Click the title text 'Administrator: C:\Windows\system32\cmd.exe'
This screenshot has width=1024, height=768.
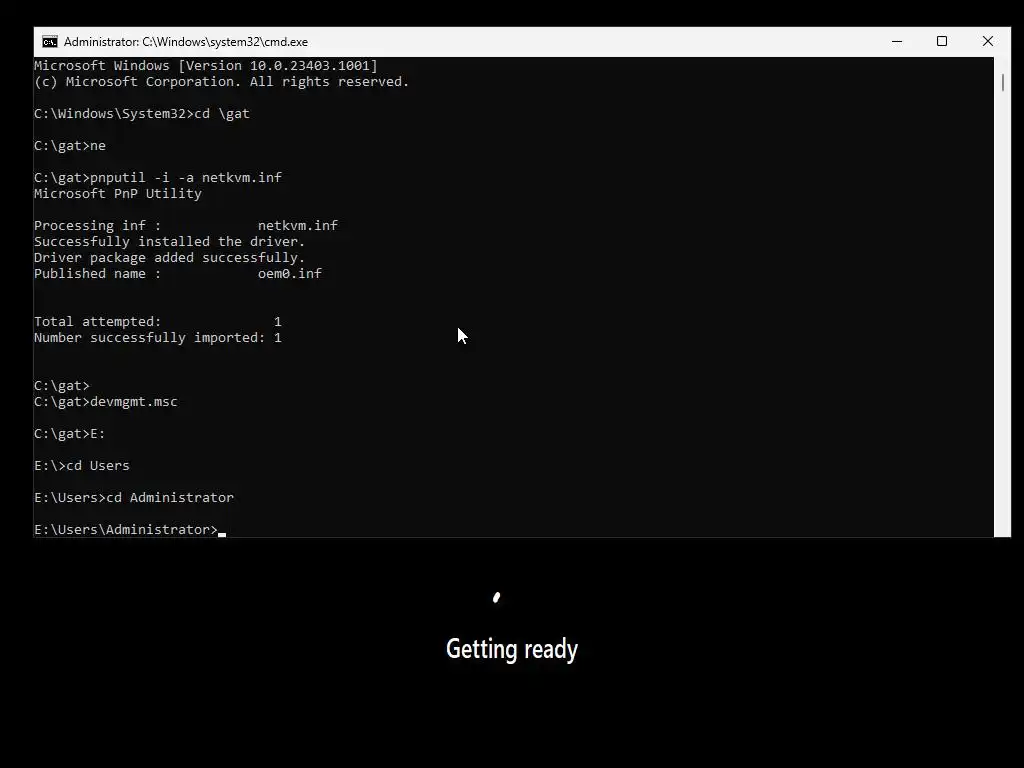click(185, 42)
